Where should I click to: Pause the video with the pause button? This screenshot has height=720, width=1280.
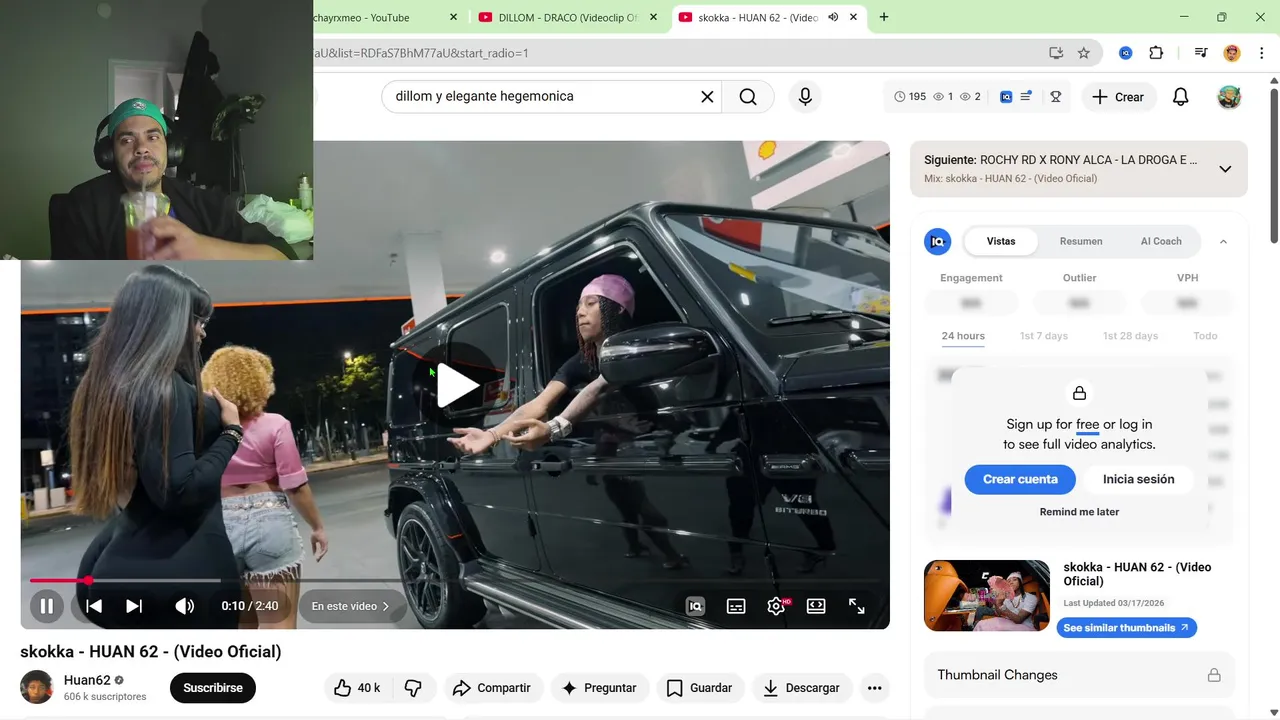point(46,606)
